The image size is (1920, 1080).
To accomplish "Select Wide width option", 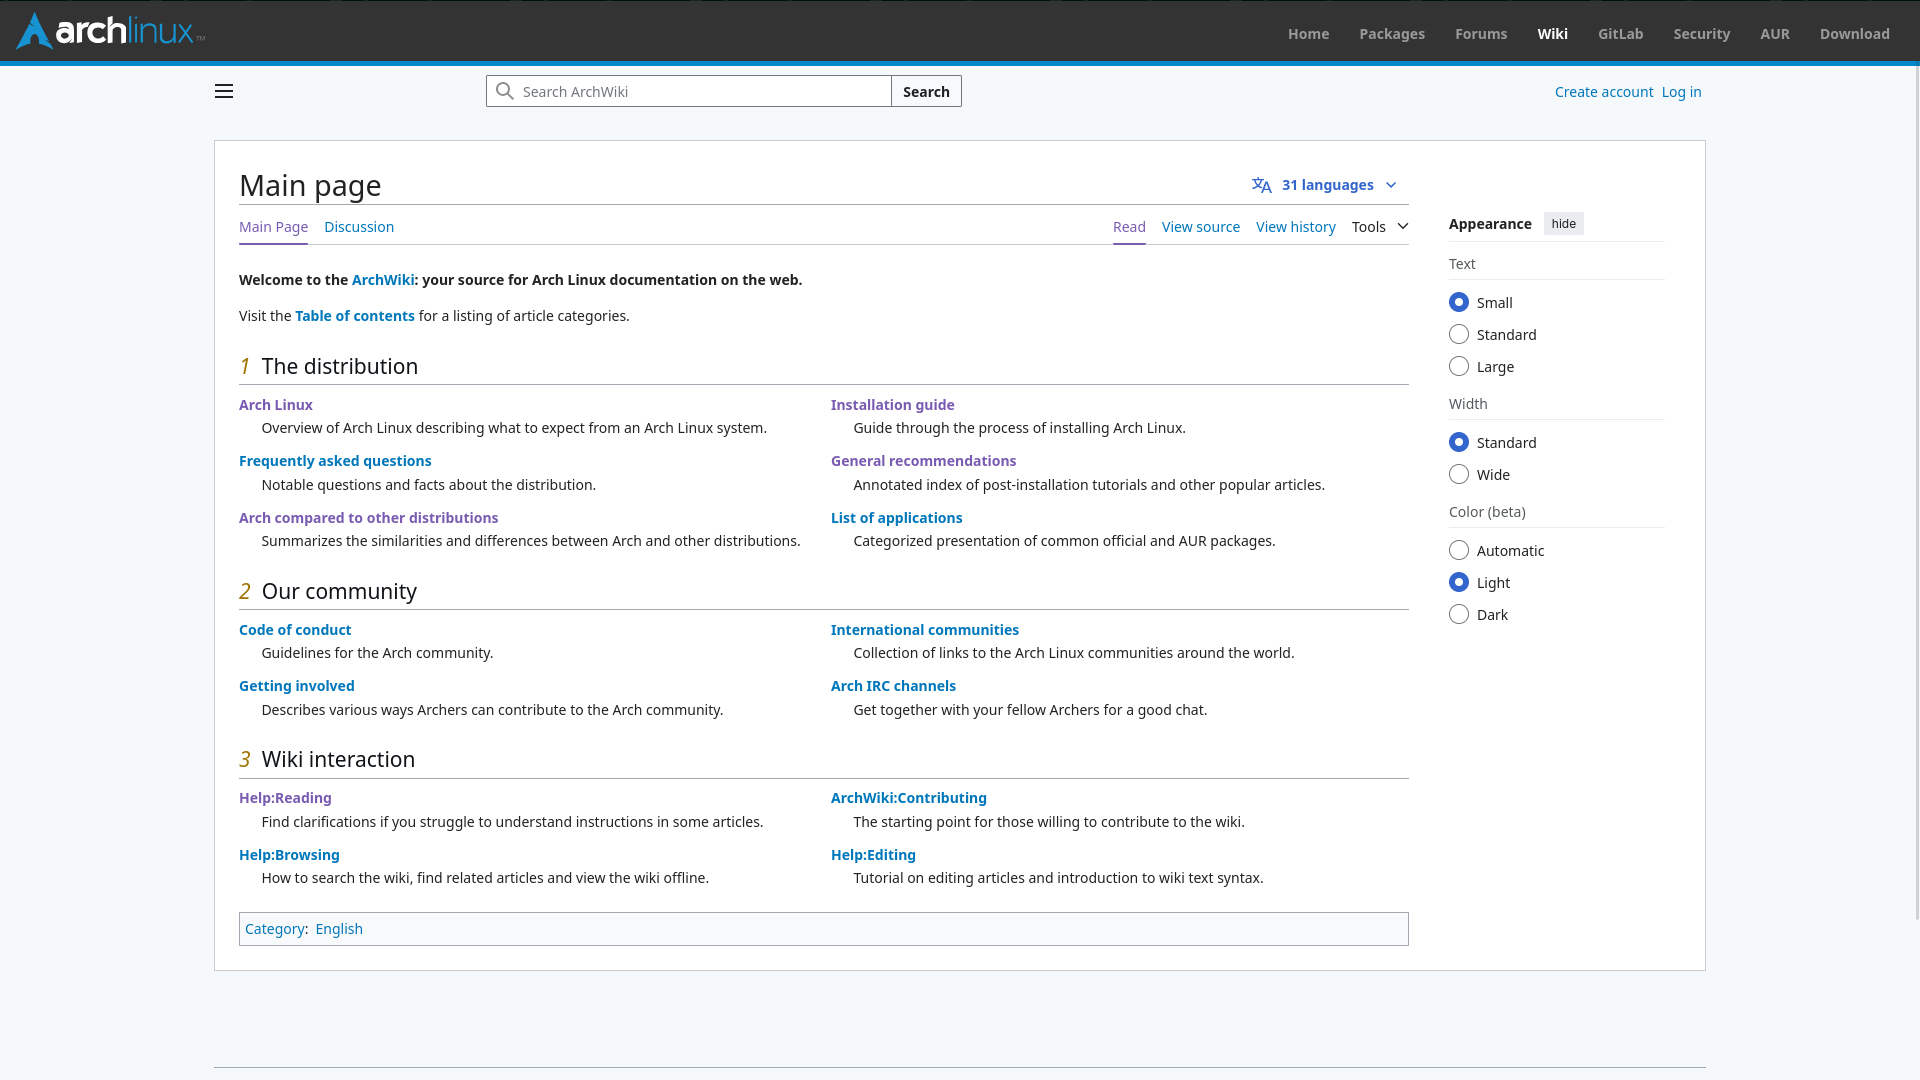I will pyautogui.click(x=1459, y=474).
